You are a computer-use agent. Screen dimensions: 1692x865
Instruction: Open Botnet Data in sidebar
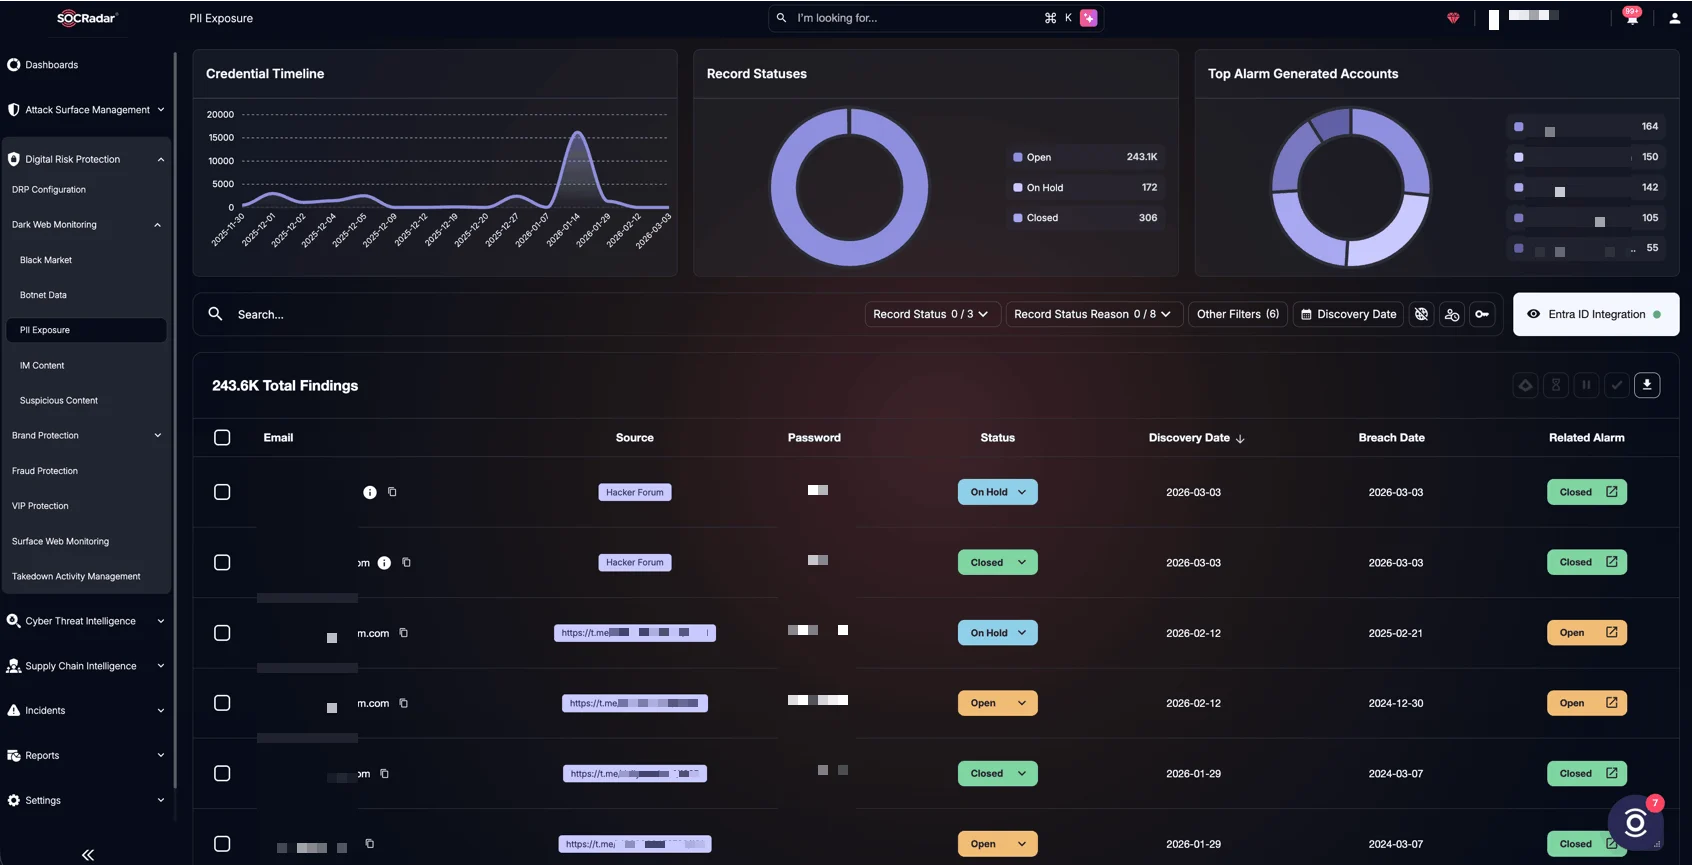tap(43, 295)
